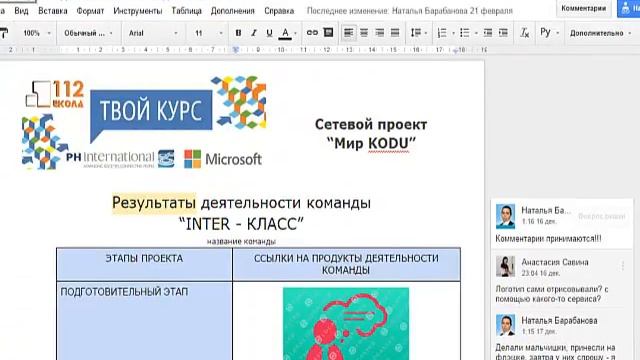Click the avatar next to 'Наталья Барабанова'
This screenshot has width=640, height=360.
(x=505, y=325)
